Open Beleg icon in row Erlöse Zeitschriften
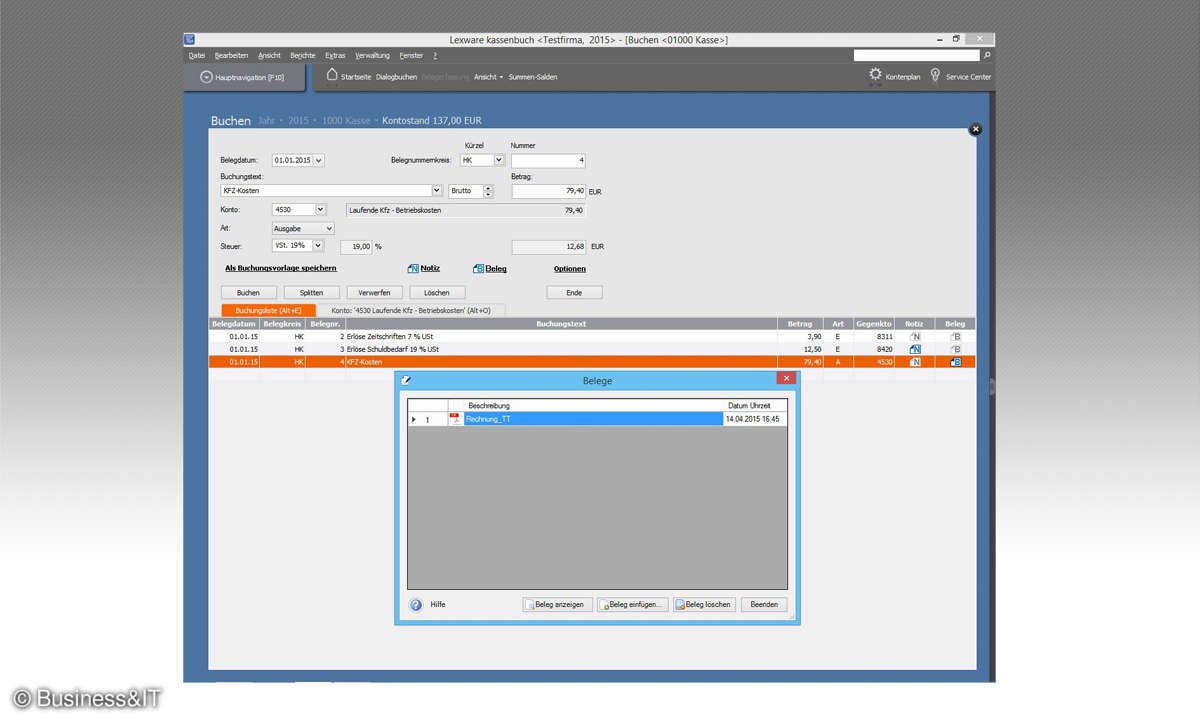The width and height of the screenshot is (1200, 720). click(x=955, y=337)
